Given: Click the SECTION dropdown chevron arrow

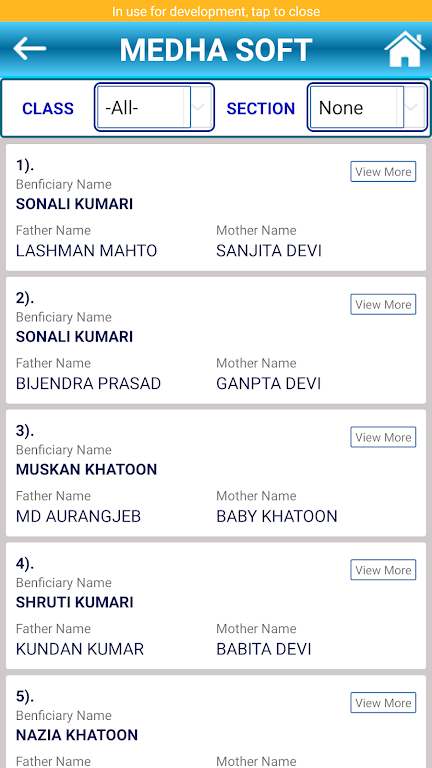Looking at the screenshot, I should [x=412, y=107].
